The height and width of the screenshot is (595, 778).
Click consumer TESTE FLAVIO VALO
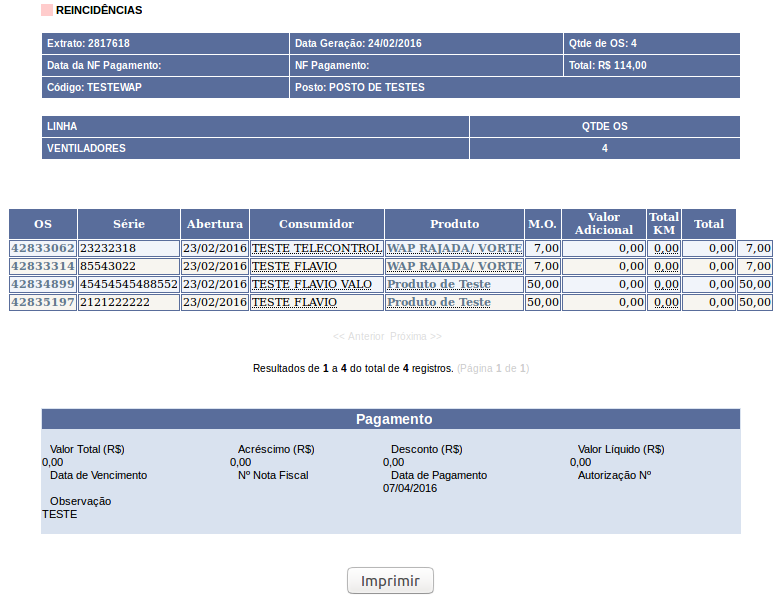312,284
